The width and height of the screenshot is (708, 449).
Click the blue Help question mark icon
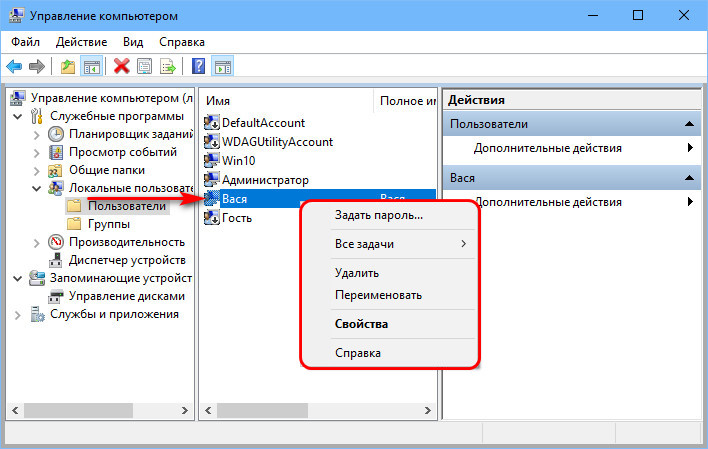click(198, 67)
